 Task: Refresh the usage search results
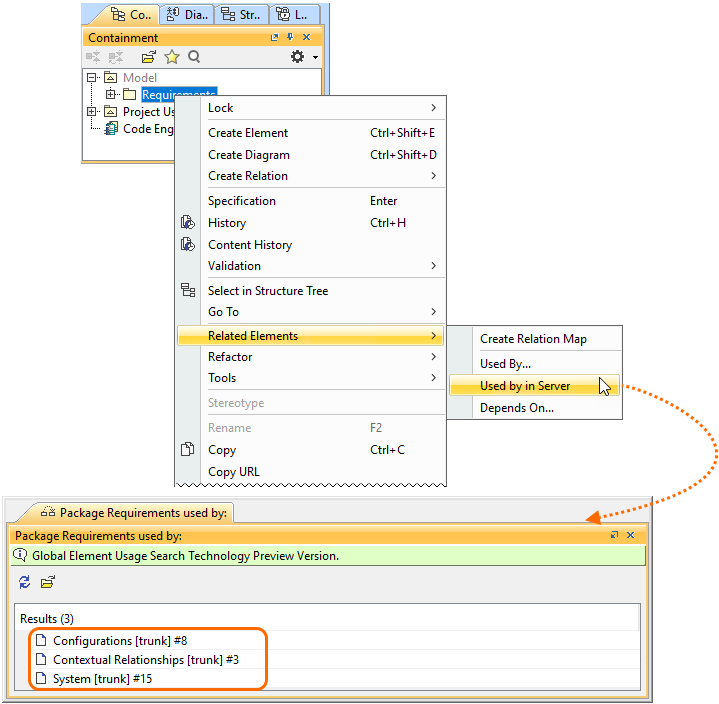pyautogui.click(x=25, y=582)
